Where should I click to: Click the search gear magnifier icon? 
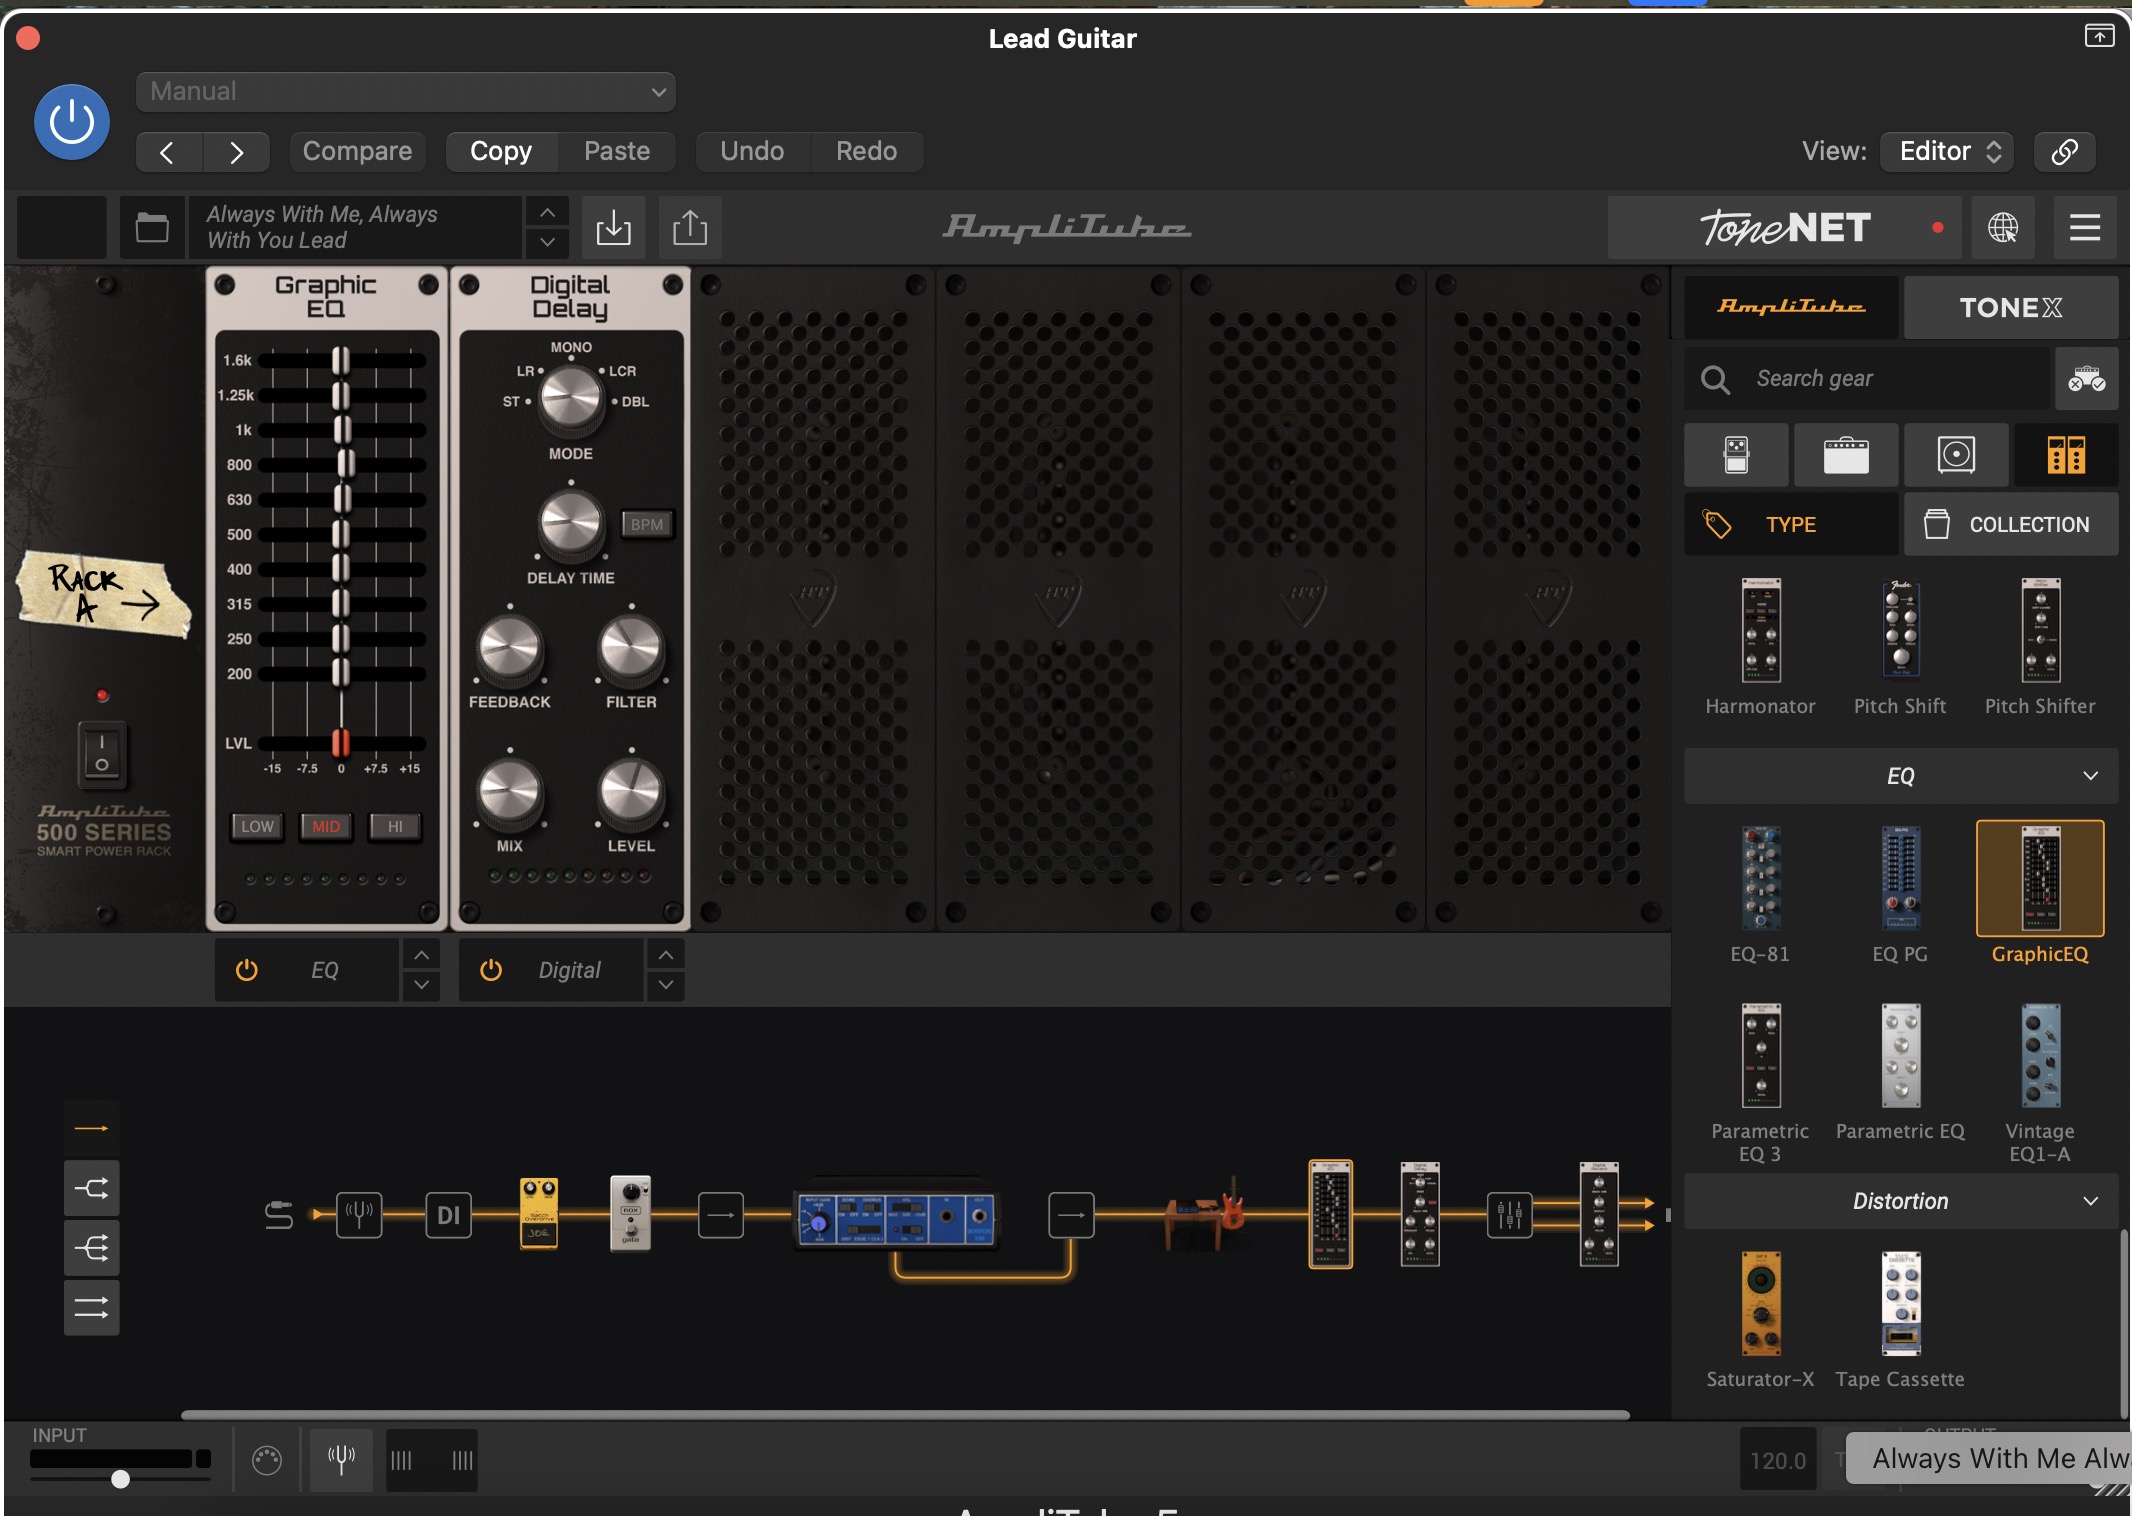coord(1715,379)
